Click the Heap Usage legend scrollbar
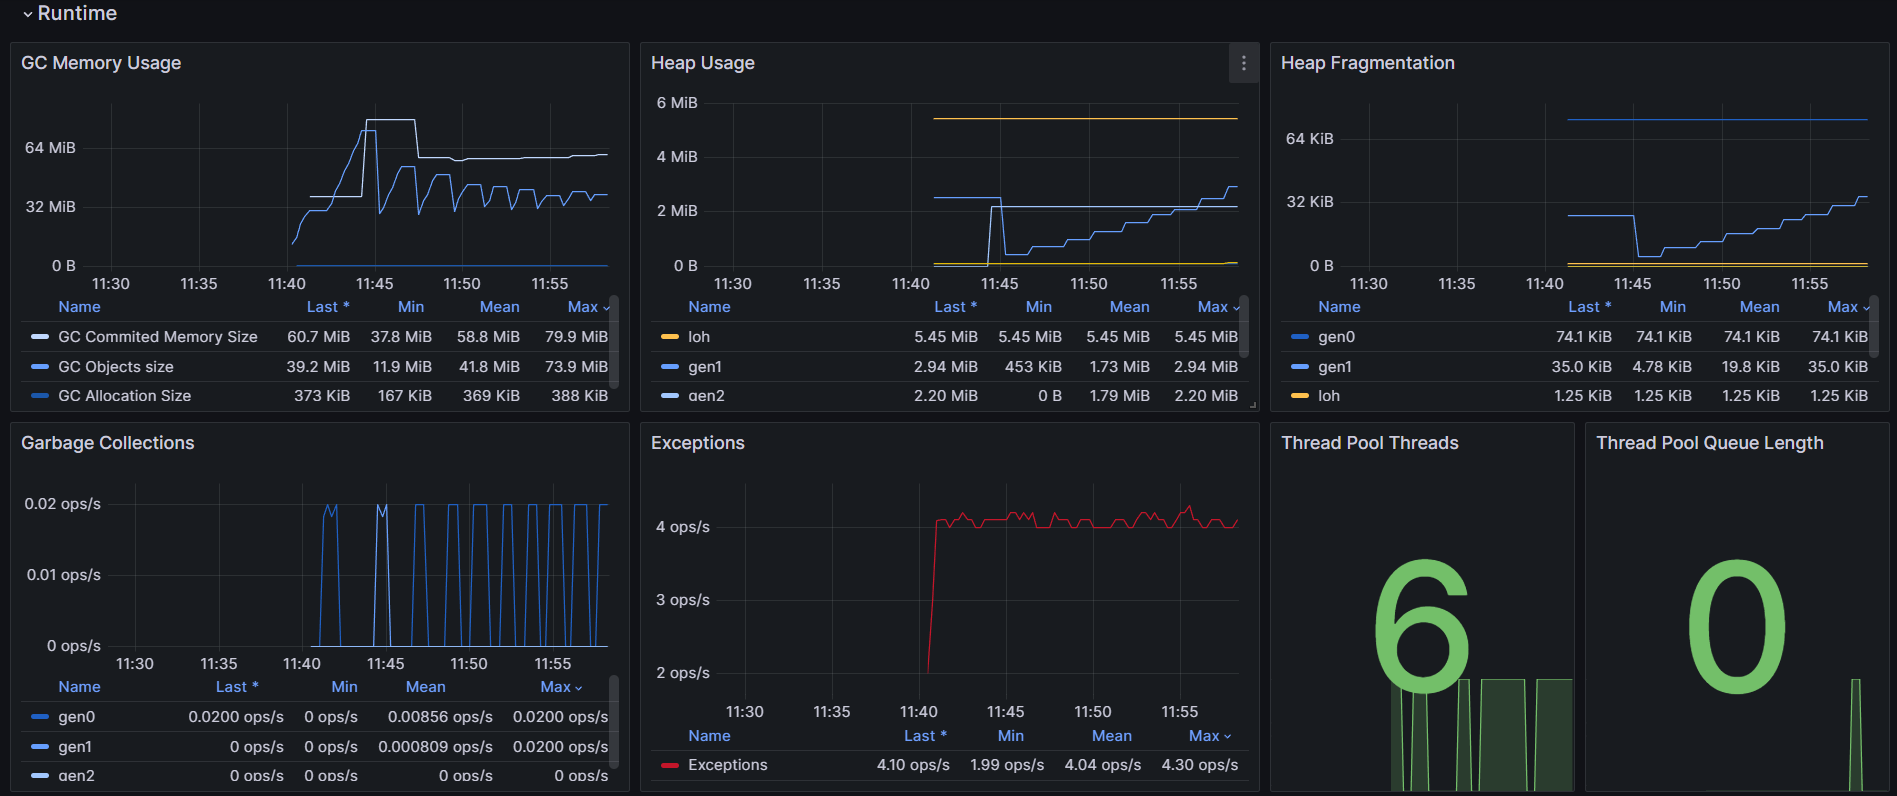Image resolution: width=1897 pixels, height=796 pixels. (x=1244, y=327)
